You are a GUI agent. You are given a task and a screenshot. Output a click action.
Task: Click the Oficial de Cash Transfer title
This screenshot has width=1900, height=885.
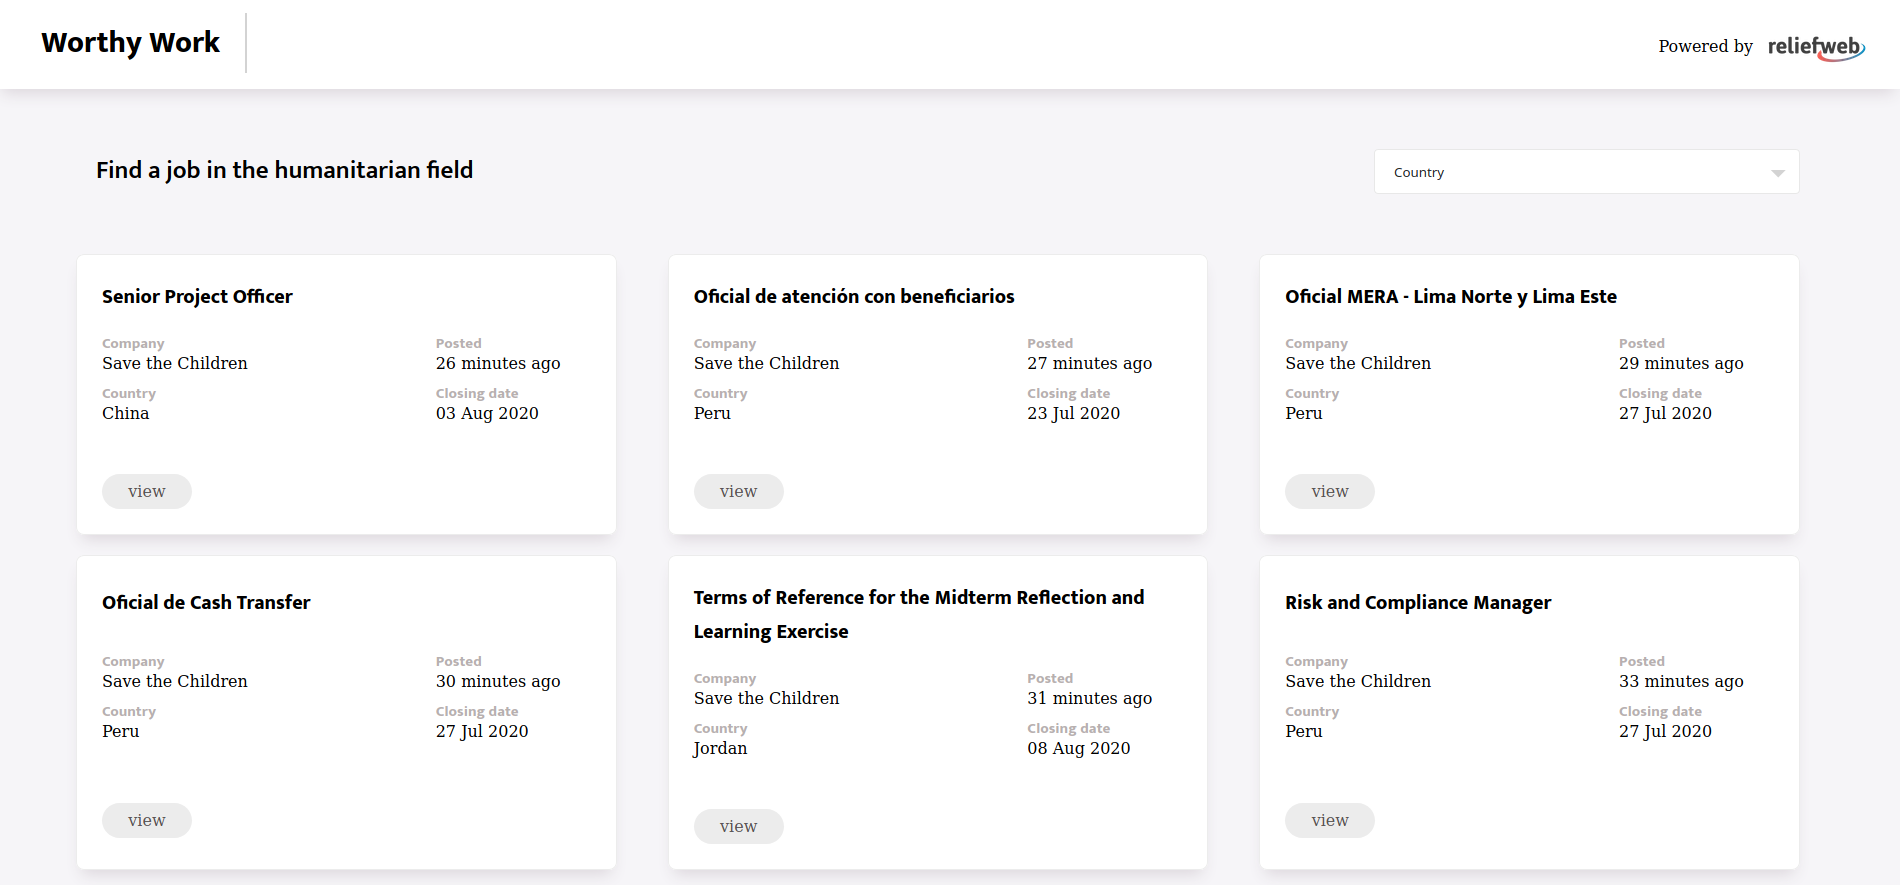point(206,603)
